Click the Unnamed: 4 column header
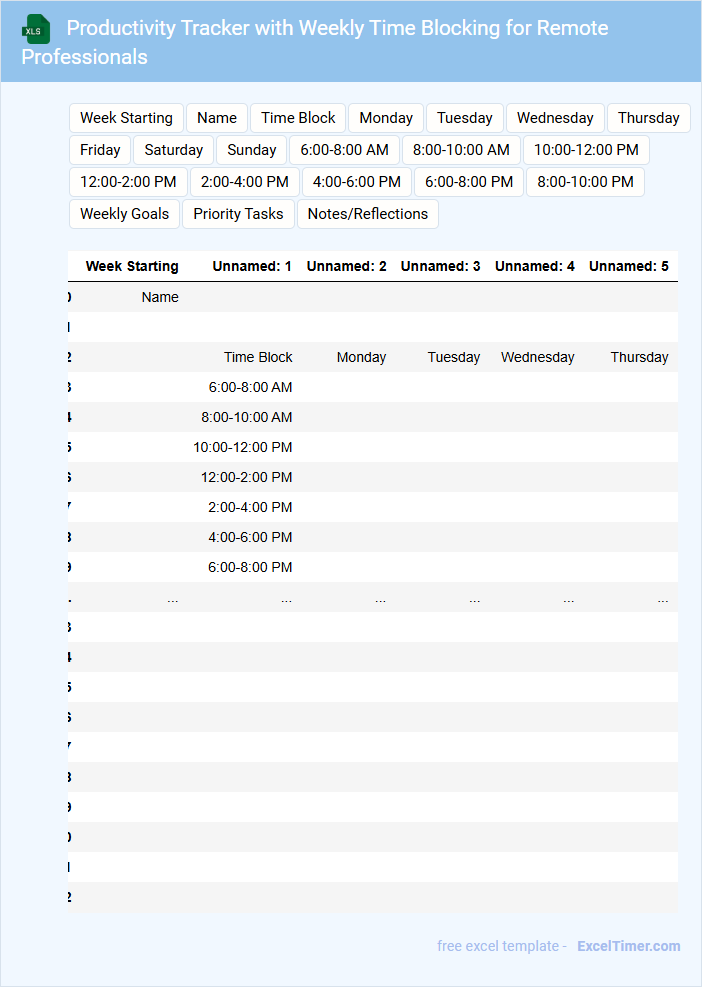Image resolution: width=702 pixels, height=987 pixels. tap(535, 266)
